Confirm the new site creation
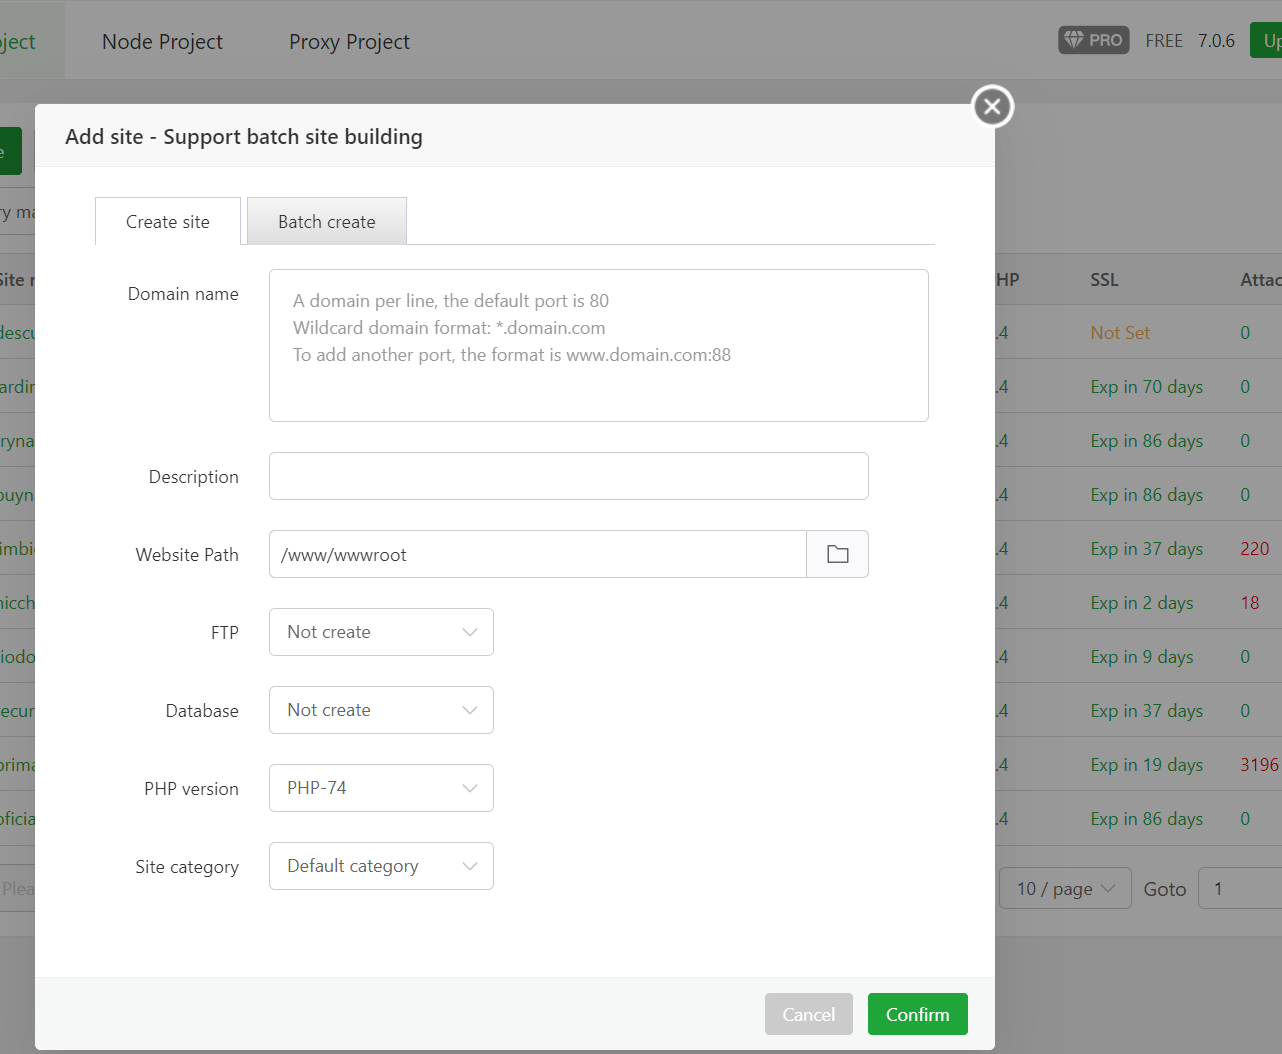Viewport: 1282px width, 1054px height. coord(917,1013)
